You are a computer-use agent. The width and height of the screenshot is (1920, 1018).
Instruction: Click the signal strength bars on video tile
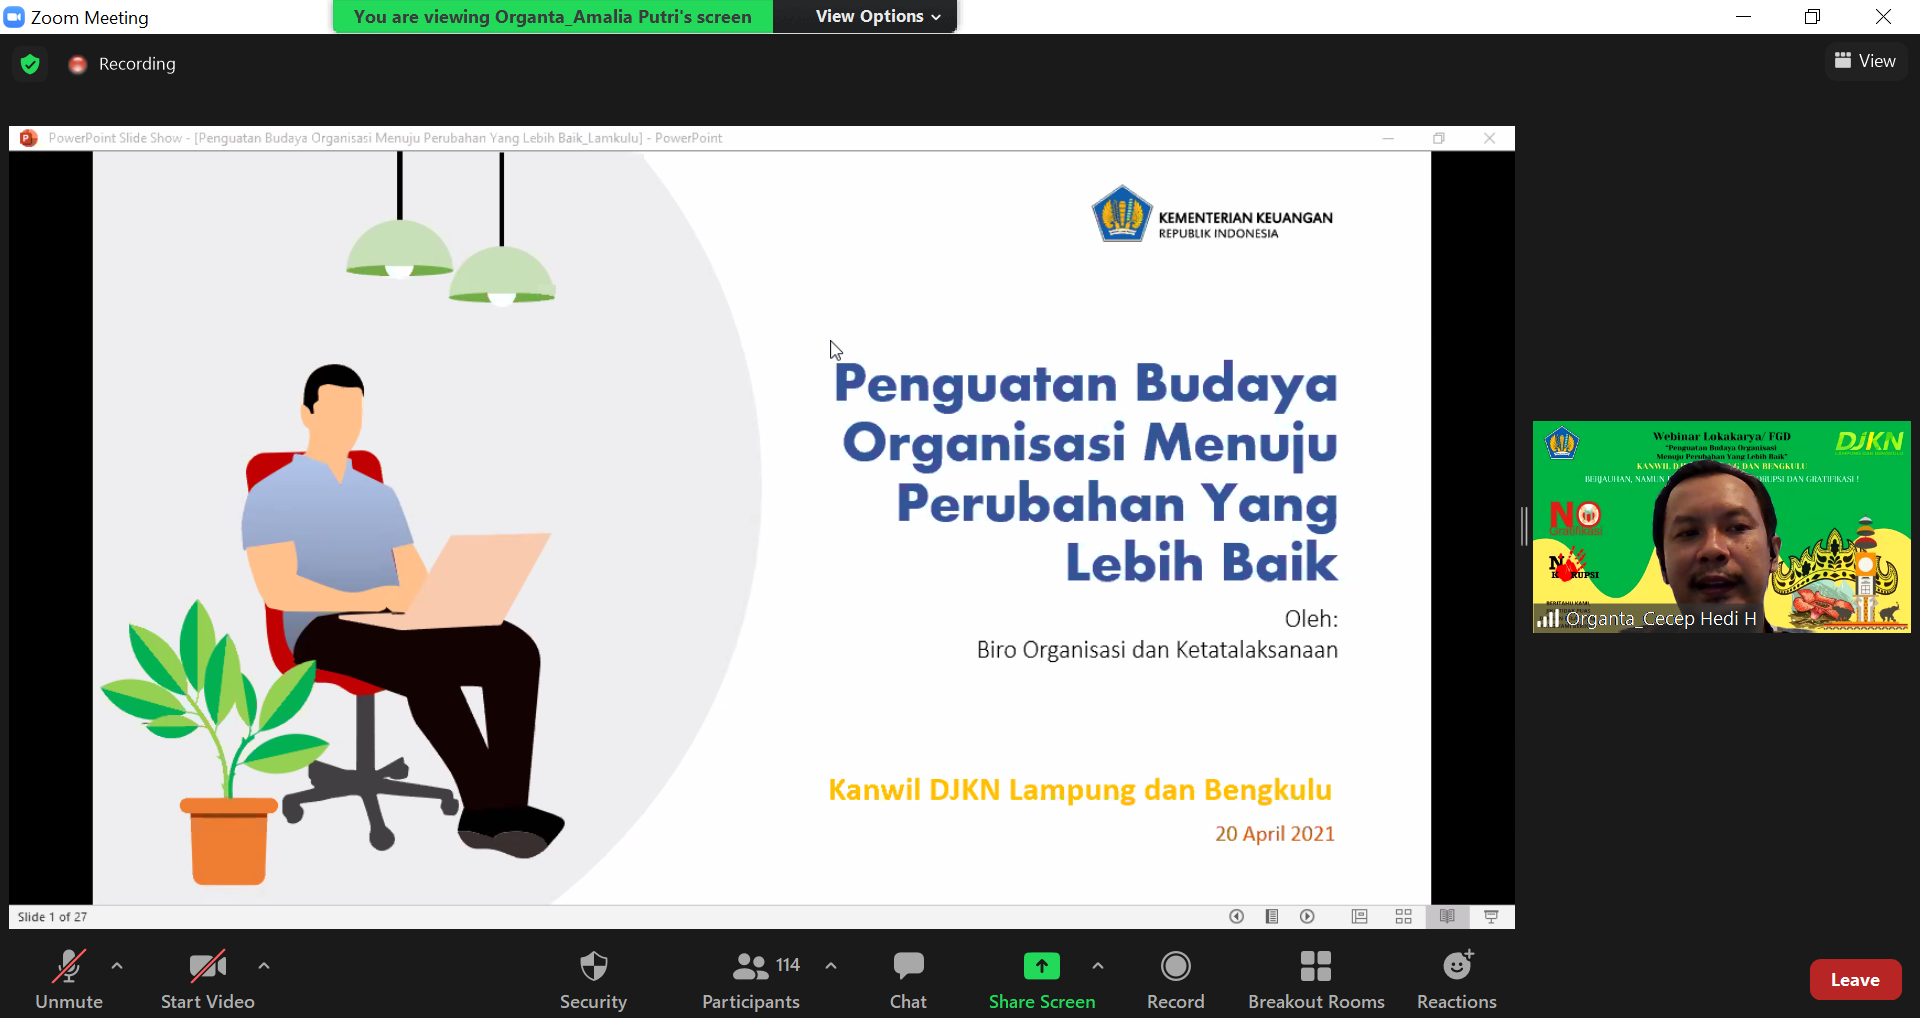tap(1548, 619)
